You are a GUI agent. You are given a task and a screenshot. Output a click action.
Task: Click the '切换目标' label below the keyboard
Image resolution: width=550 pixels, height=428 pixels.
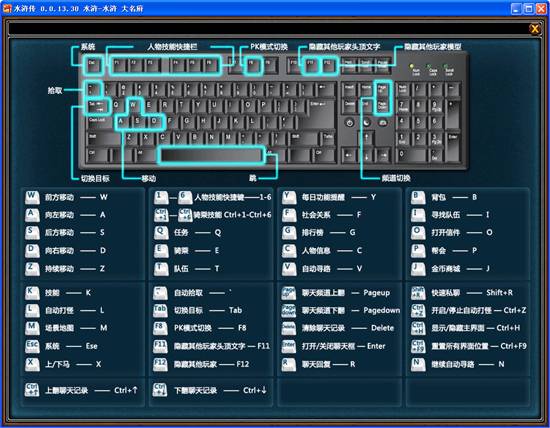(95, 179)
